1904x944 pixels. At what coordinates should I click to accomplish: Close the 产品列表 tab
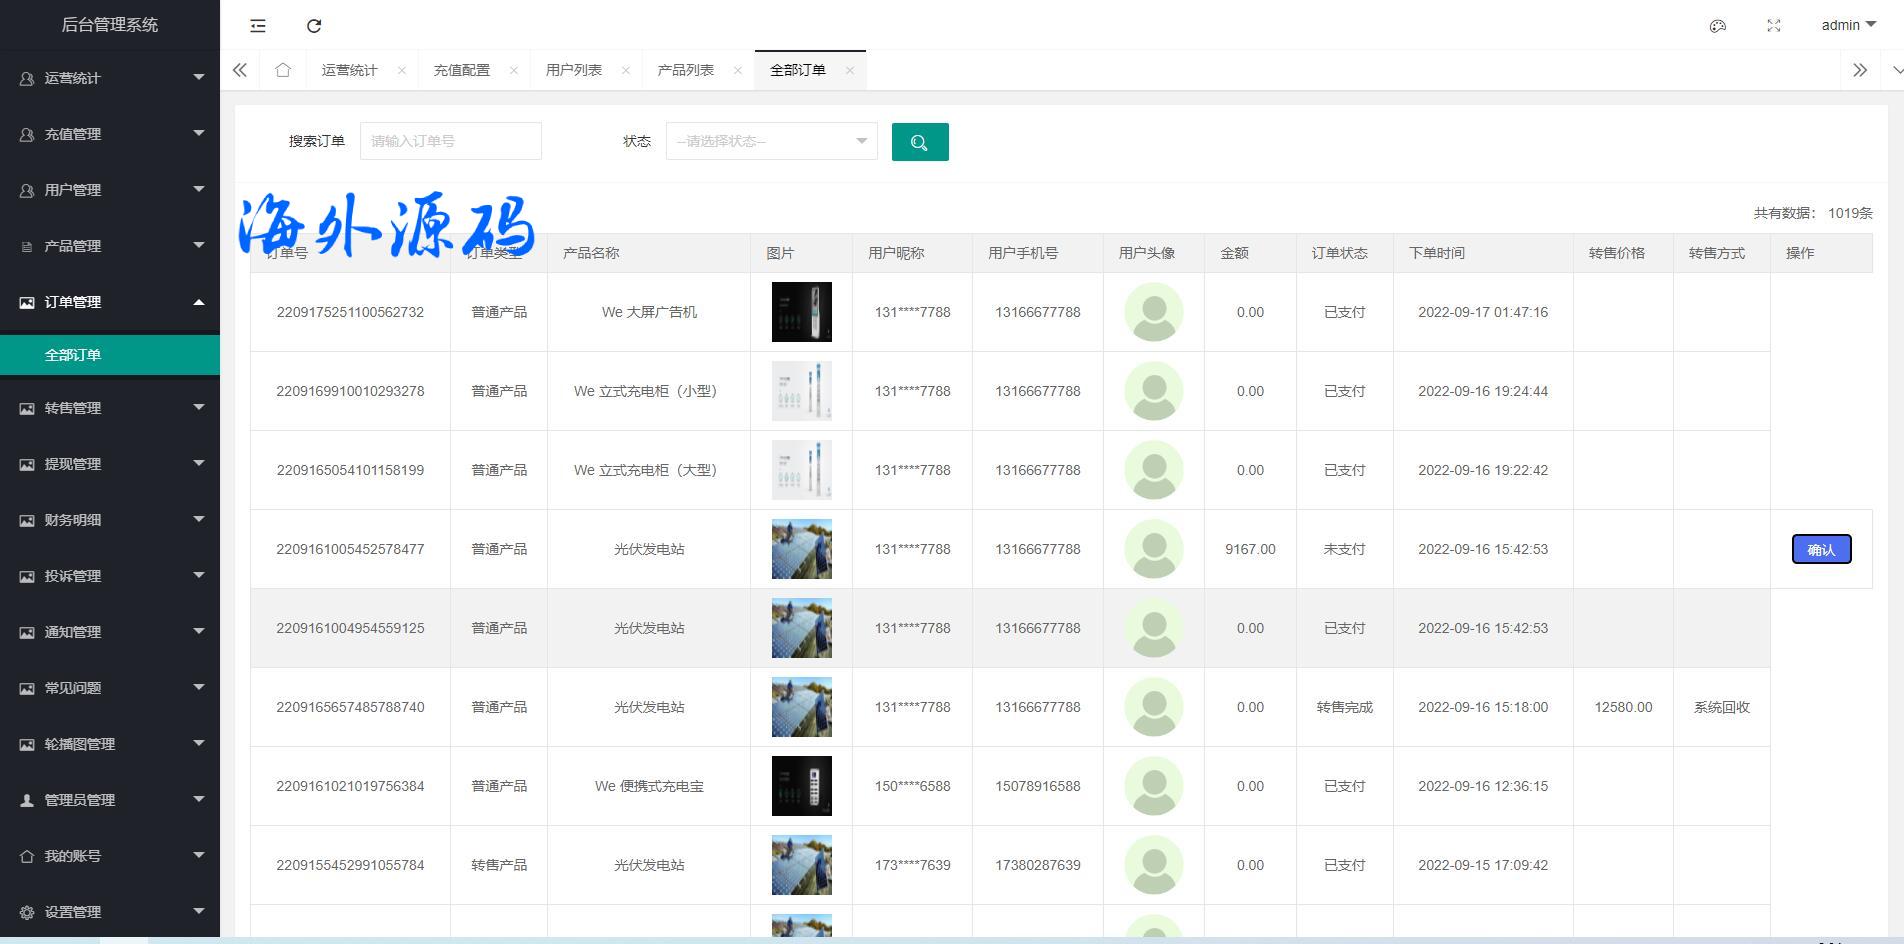coord(738,70)
